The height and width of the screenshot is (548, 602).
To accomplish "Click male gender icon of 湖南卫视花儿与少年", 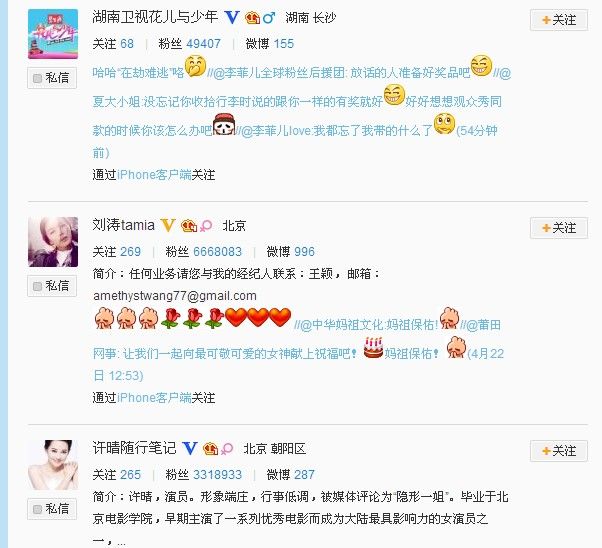I will pyautogui.click(x=269, y=17).
